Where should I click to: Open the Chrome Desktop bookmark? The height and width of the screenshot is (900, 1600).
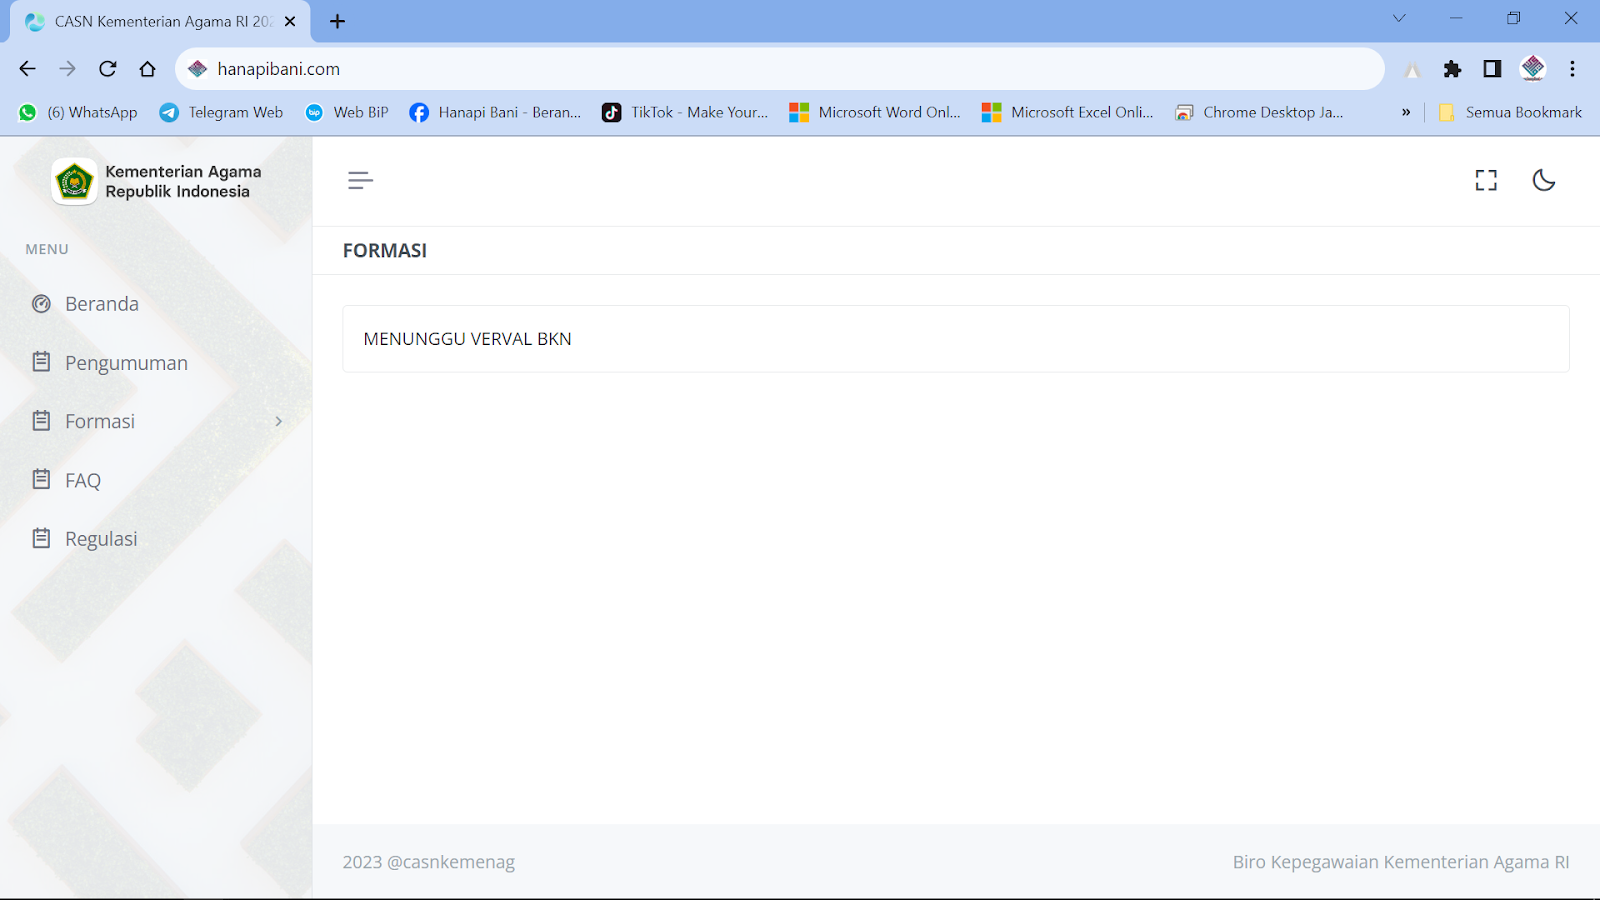coord(1259,112)
